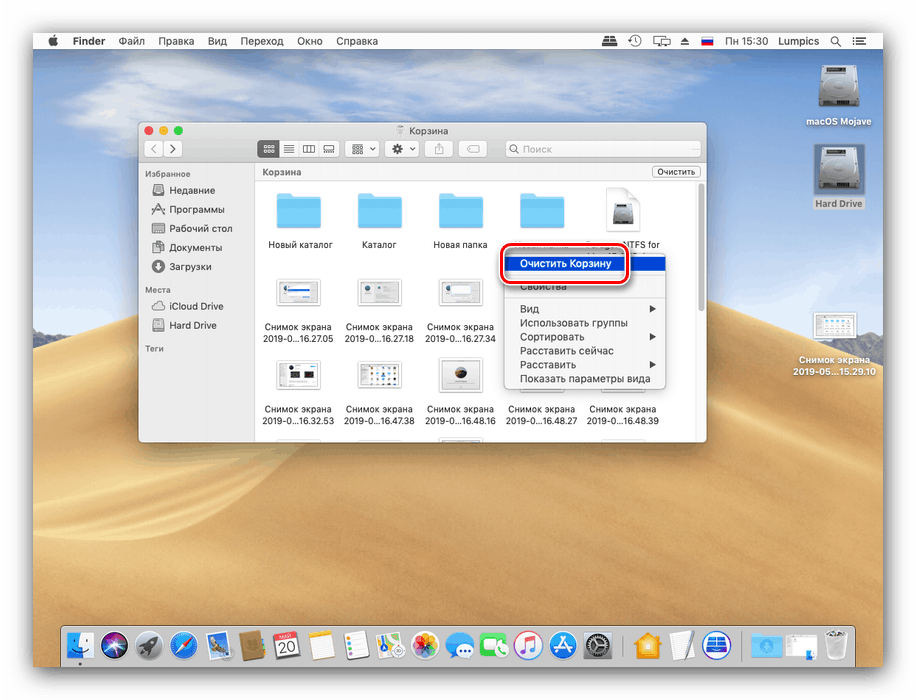The width and height of the screenshot is (916, 700).
Task: Choose Очистить Корзину in context menu
Action: (565, 264)
